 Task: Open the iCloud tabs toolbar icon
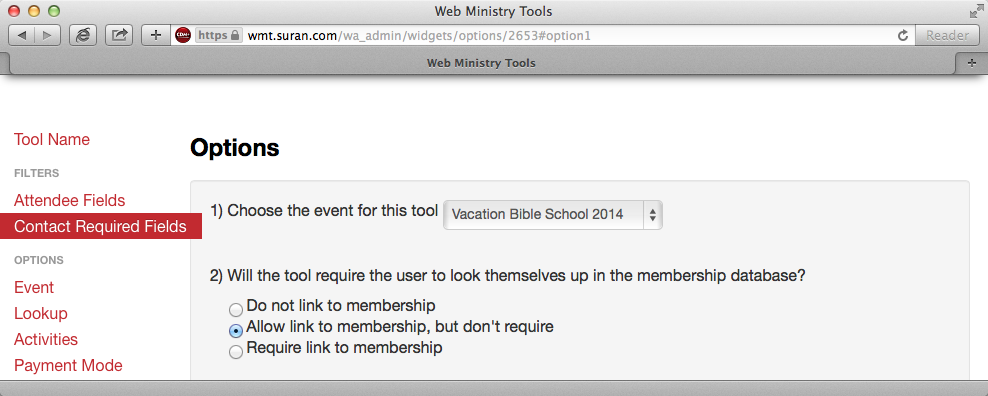click(x=83, y=35)
